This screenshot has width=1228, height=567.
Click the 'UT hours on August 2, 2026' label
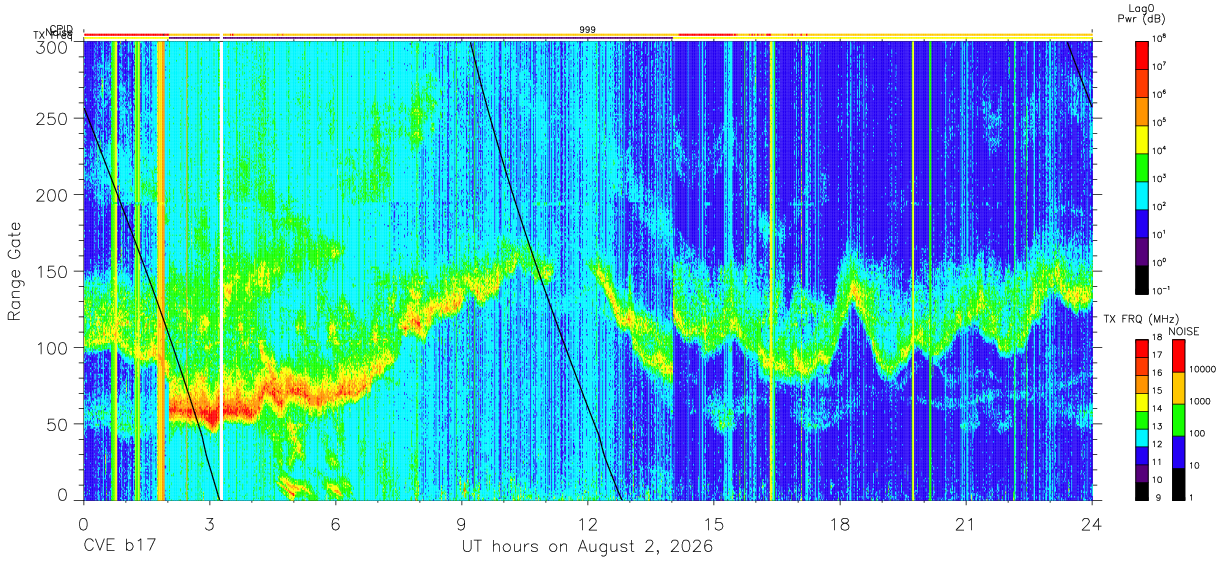coord(587,547)
